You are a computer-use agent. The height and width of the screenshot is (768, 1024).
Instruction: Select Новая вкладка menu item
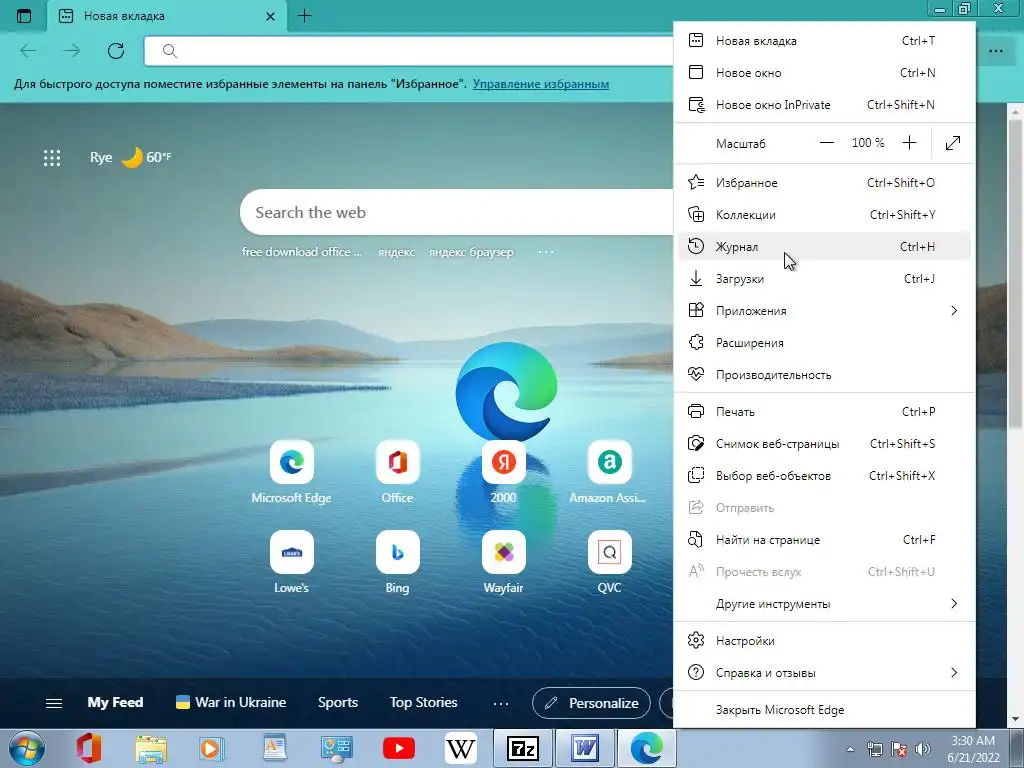click(824, 40)
